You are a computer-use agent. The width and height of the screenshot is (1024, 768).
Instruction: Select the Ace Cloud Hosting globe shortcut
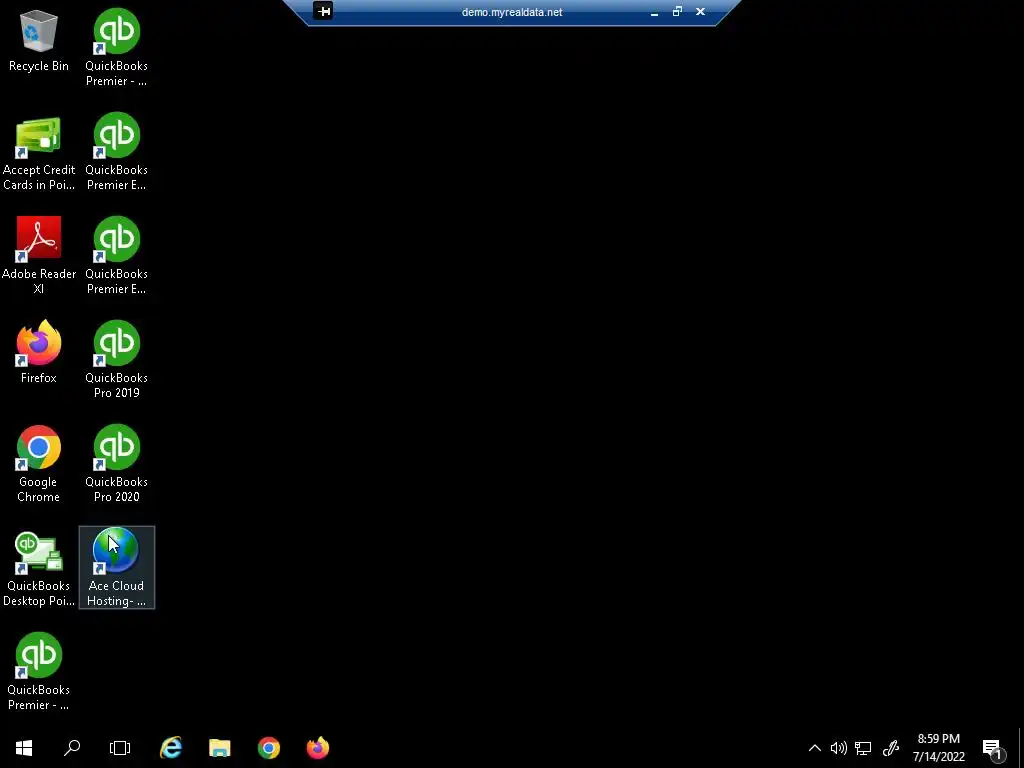117,568
